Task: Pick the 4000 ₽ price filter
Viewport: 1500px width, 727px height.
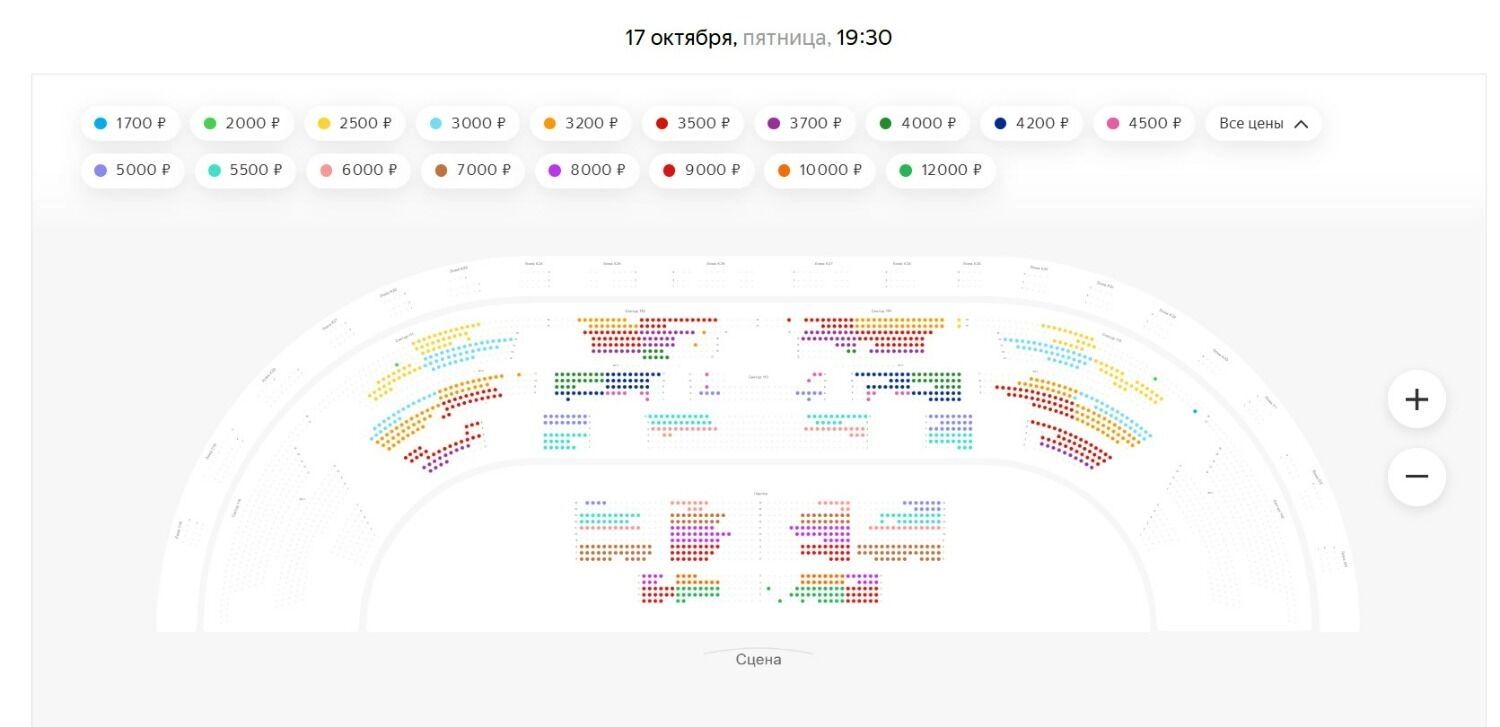Action: pyautogui.click(x=917, y=124)
